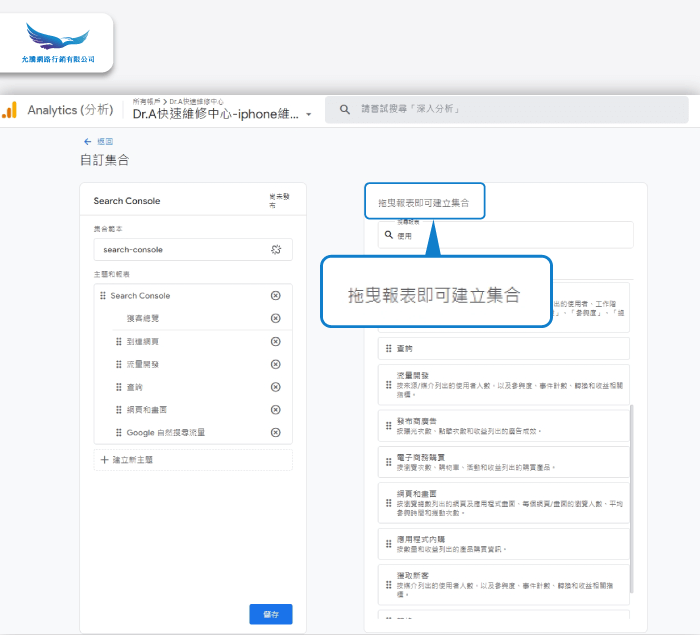Click remove icon beside 流量開發 in left panel
The image size is (700, 635).
point(276,364)
